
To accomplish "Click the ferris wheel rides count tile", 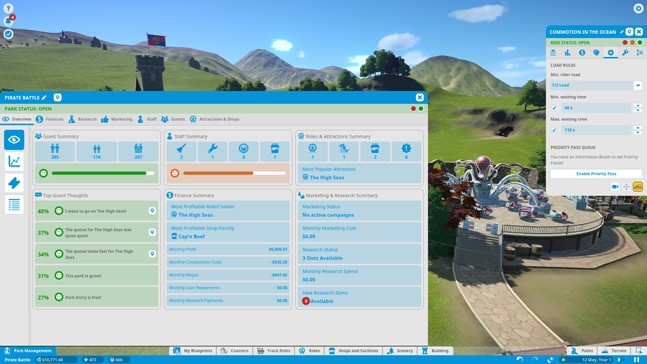I will pos(312,151).
